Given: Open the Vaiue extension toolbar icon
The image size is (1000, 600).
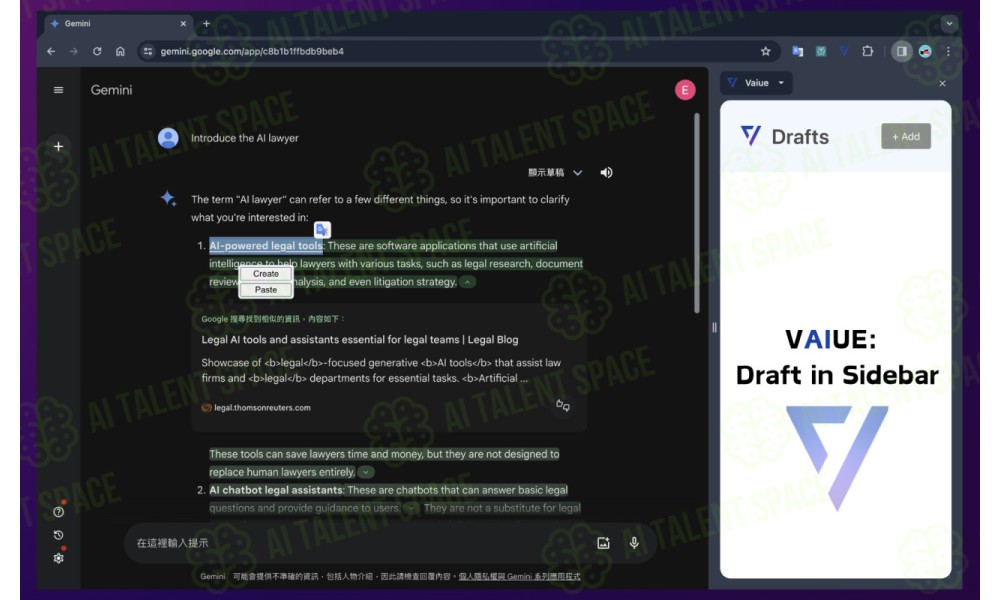Looking at the screenshot, I should (844, 51).
